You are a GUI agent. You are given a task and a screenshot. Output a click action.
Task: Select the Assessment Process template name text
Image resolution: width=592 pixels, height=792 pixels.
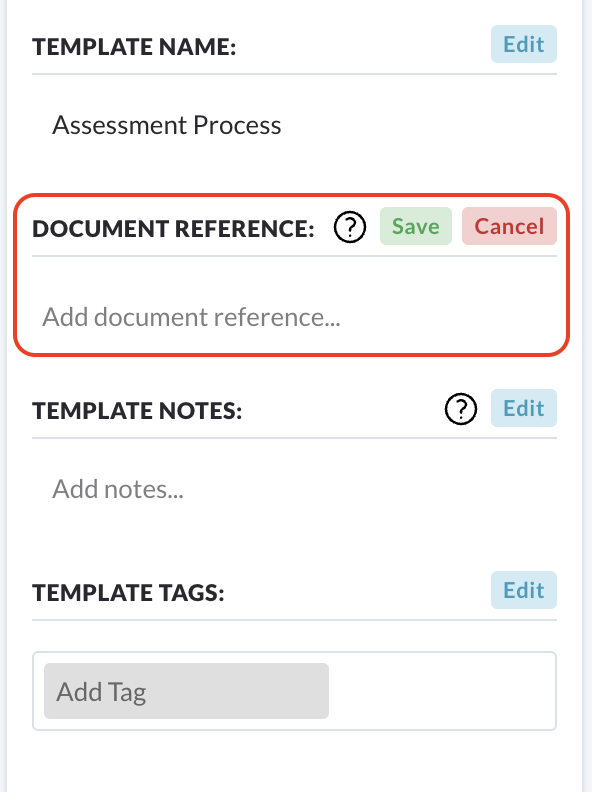(167, 125)
